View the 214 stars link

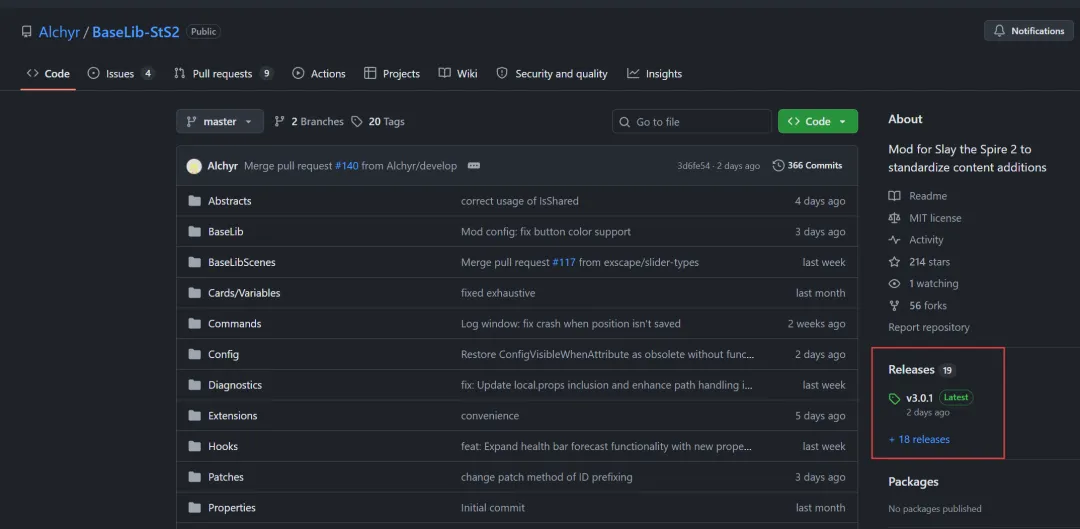(x=920, y=262)
